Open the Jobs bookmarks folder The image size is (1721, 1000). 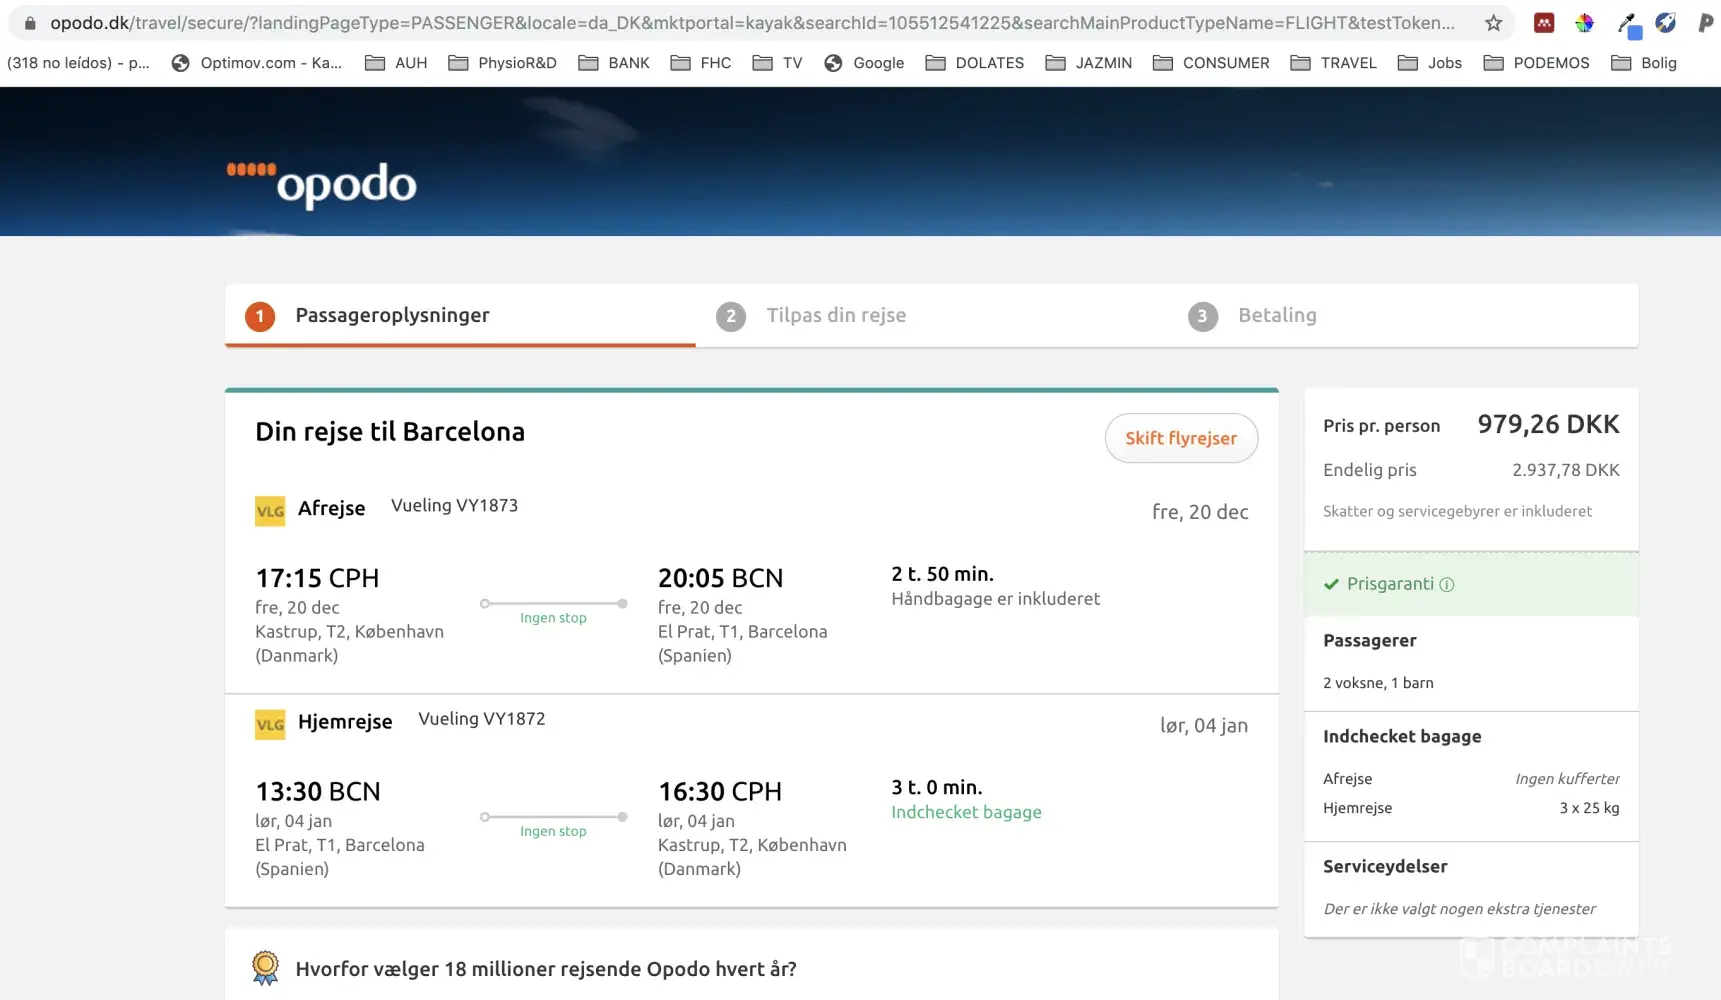click(x=1430, y=63)
